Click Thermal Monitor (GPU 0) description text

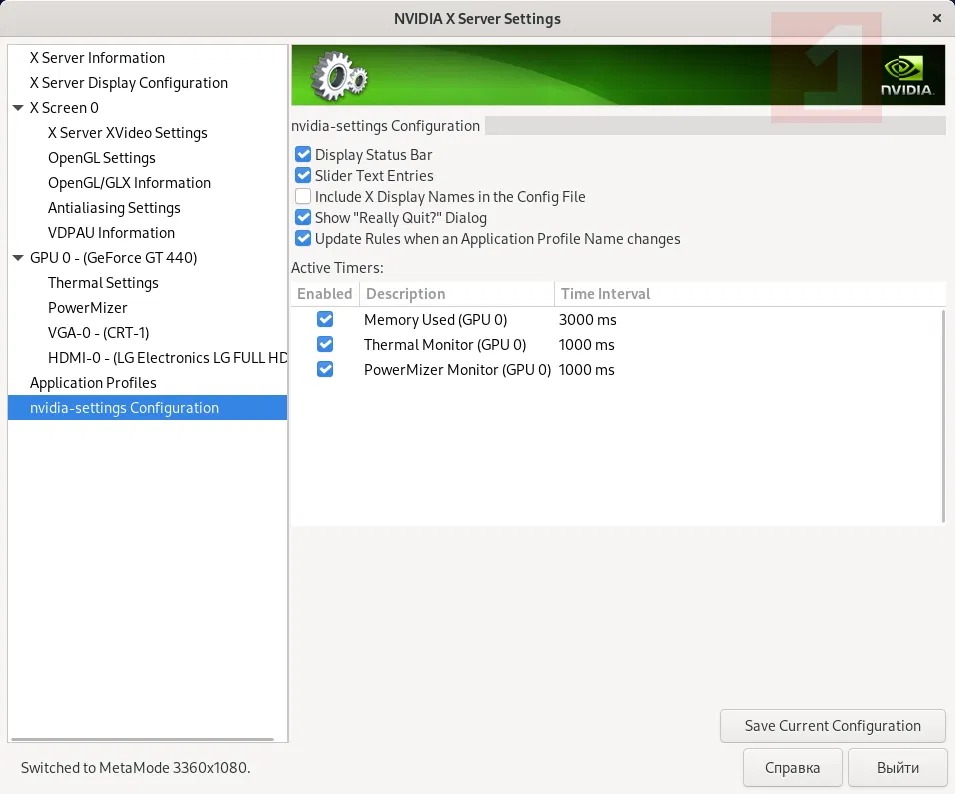[x=445, y=345]
